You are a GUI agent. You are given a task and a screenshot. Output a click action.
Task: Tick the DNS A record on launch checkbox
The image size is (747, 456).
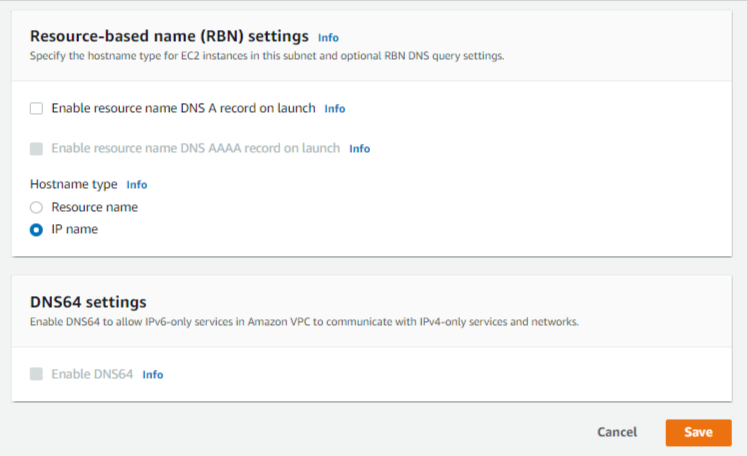(x=36, y=109)
